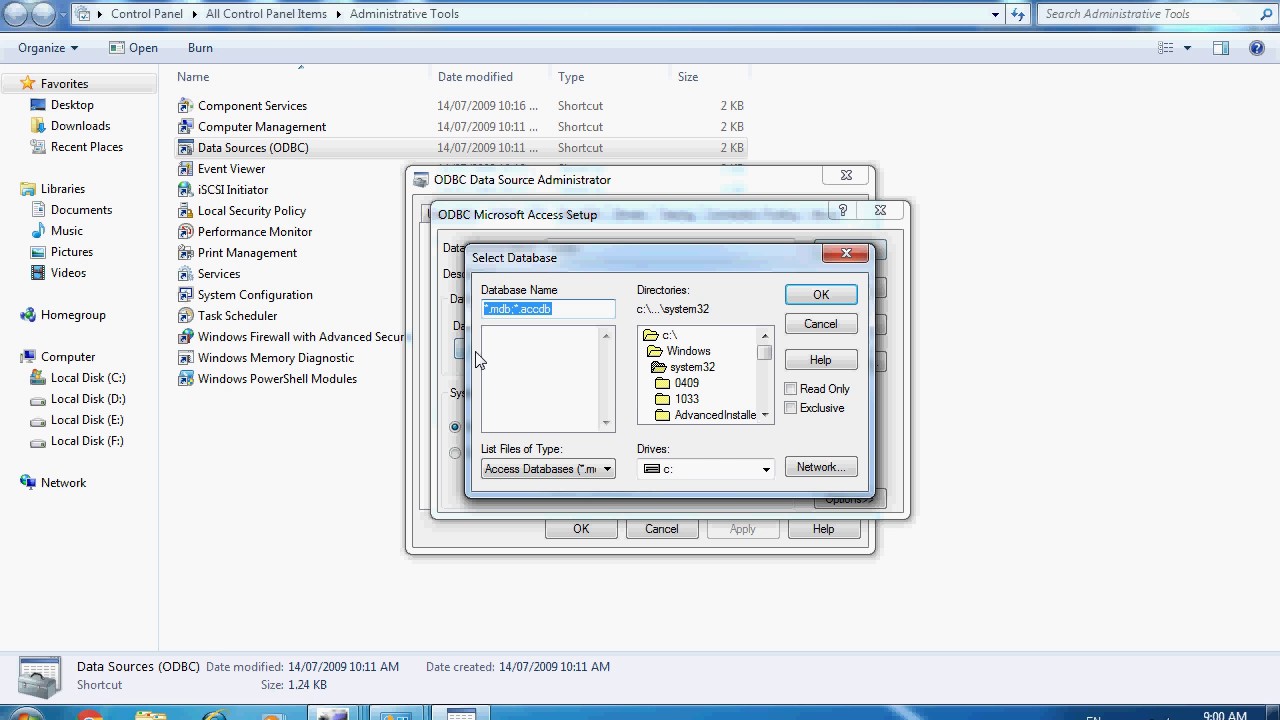The image size is (1280, 720).
Task: Click the Open toolbar command
Action: pos(133,48)
